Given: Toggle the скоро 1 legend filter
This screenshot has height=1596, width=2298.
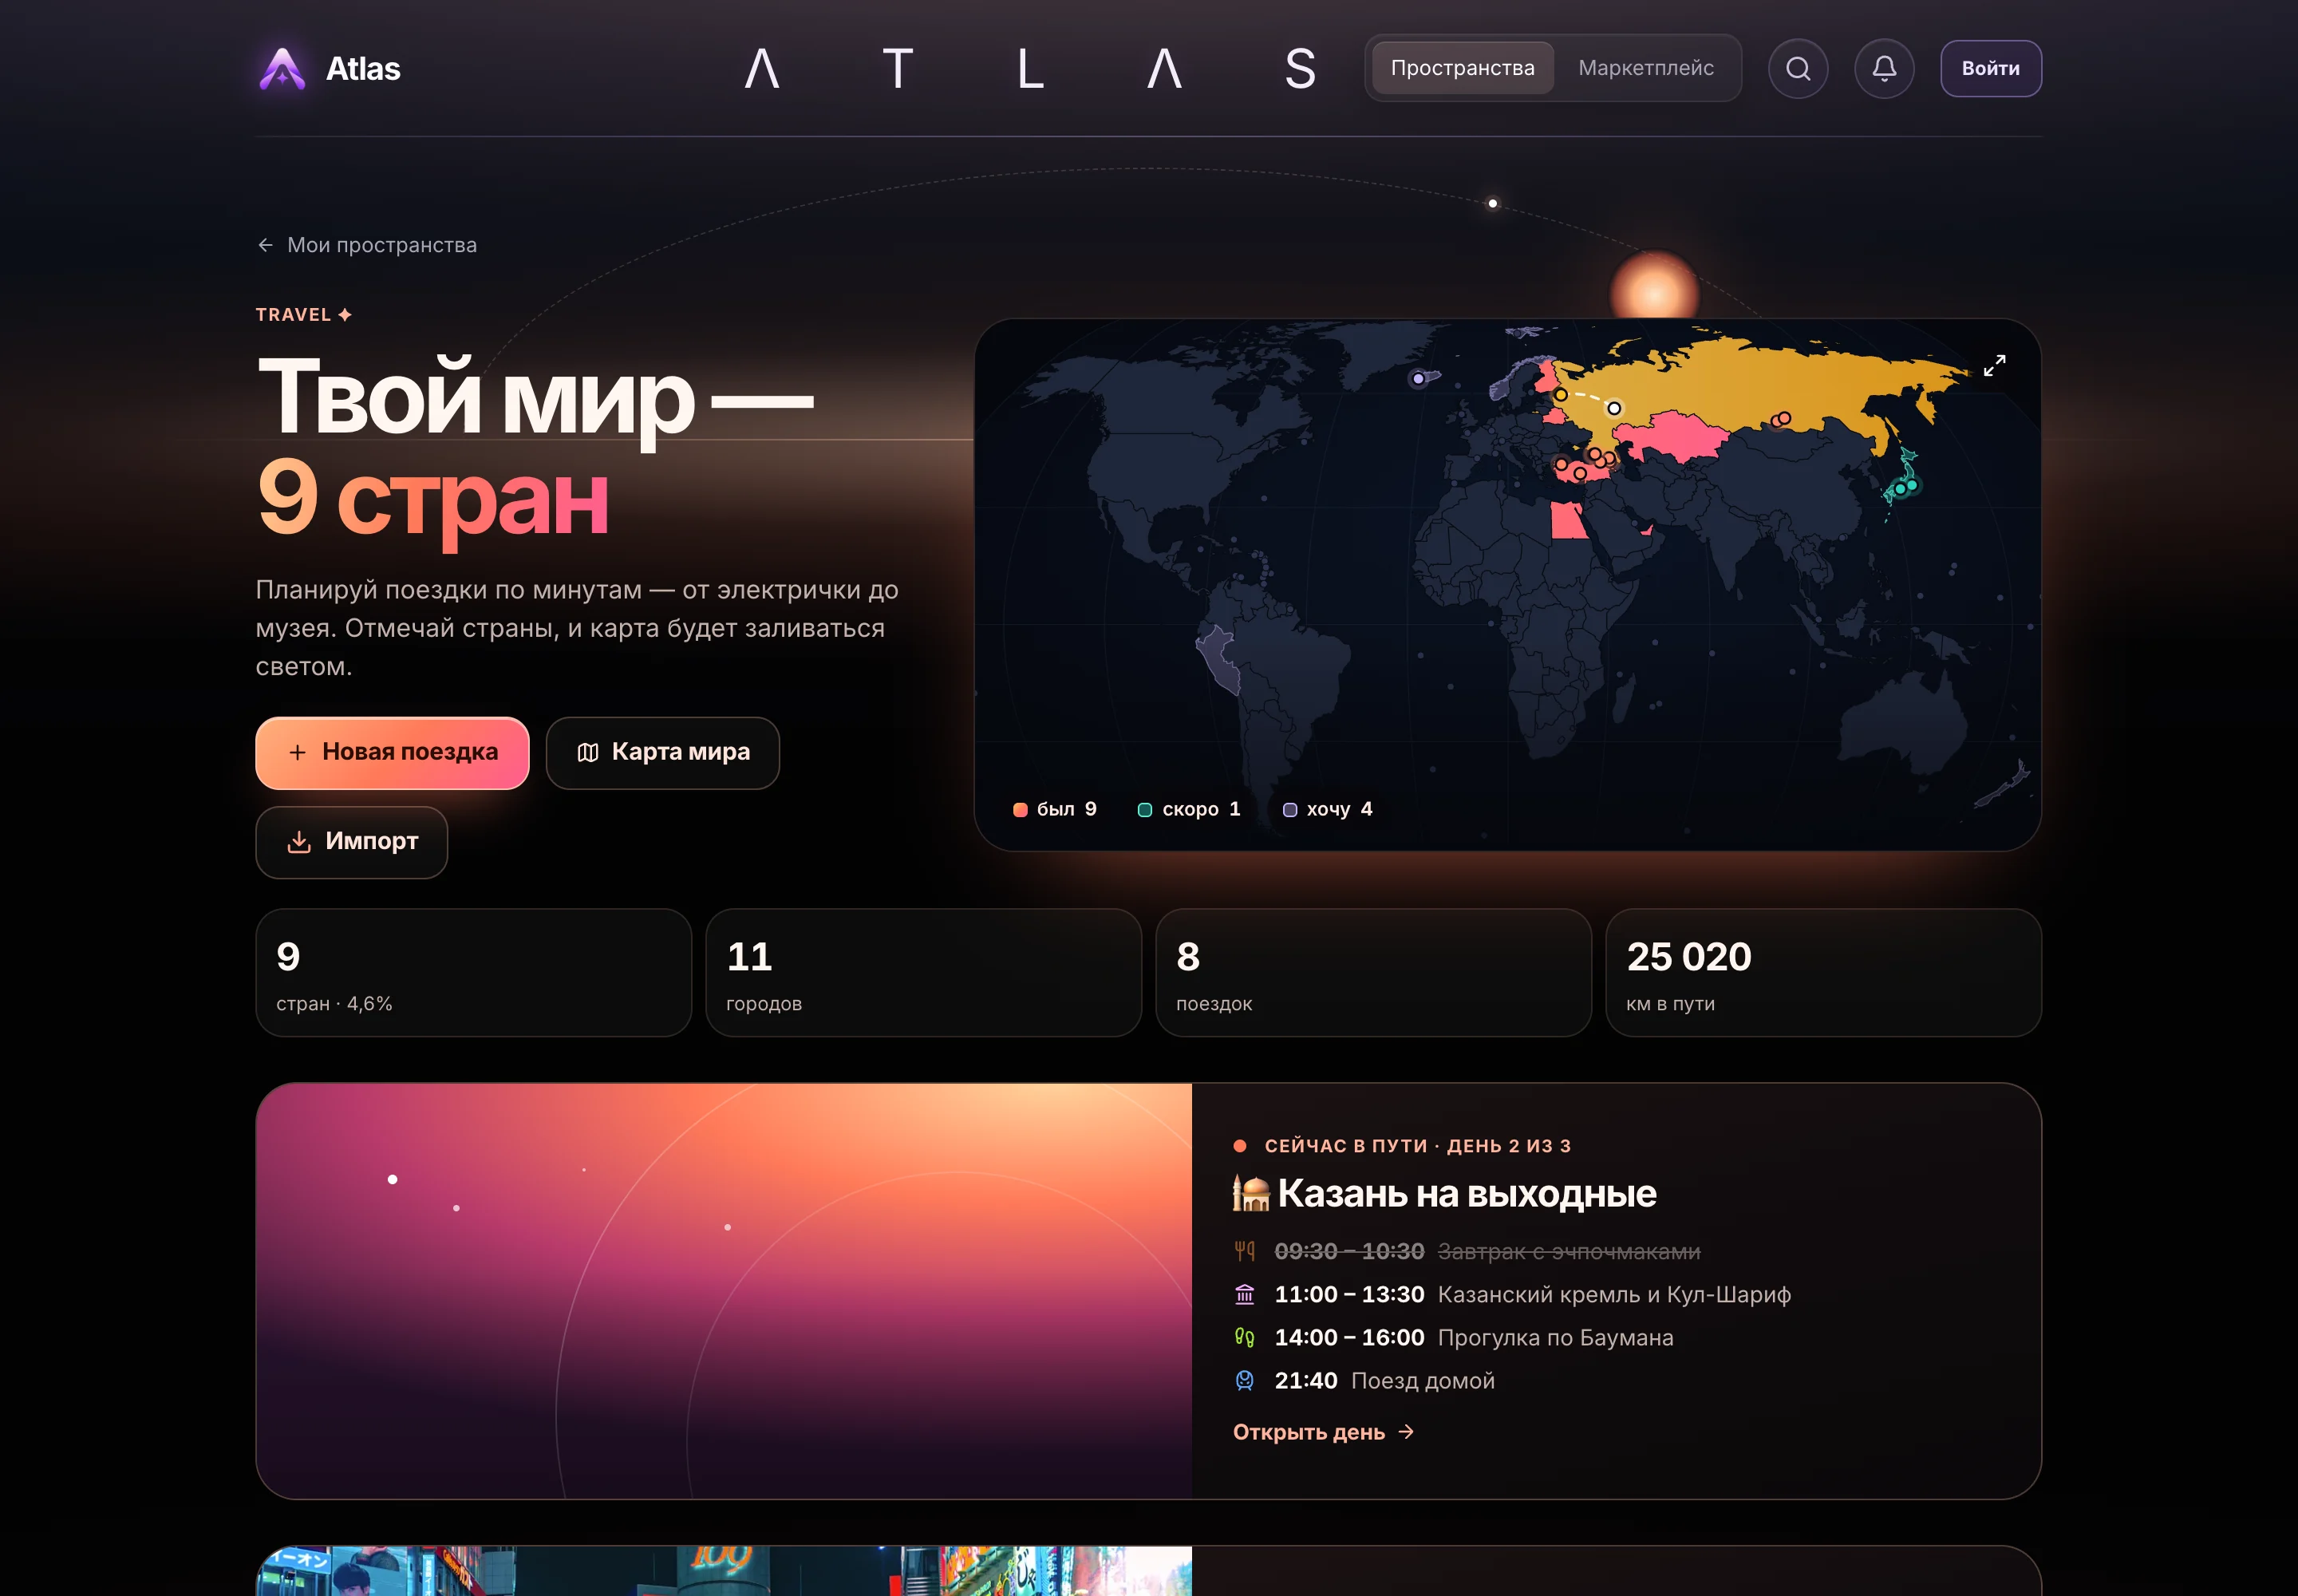Looking at the screenshot, I should tap(1188, 809).
